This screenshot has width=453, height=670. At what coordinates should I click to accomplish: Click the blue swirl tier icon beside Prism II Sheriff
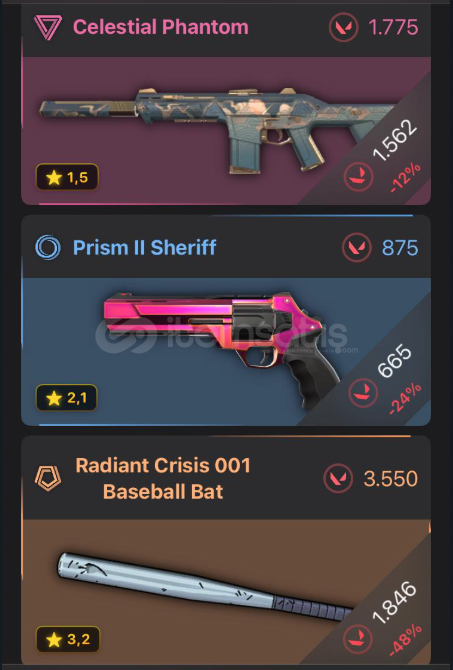(48, 247)
